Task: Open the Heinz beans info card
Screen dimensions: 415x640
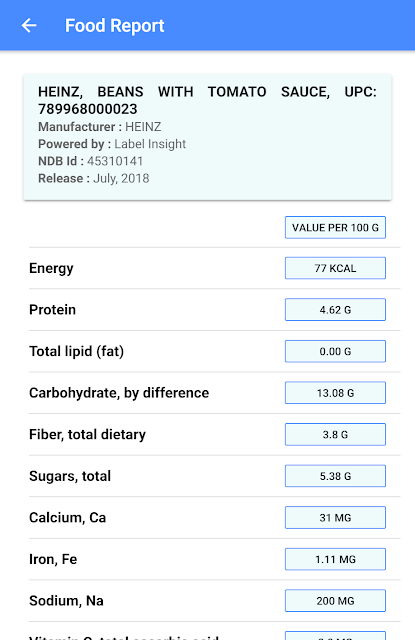Action: pos(207,137)
